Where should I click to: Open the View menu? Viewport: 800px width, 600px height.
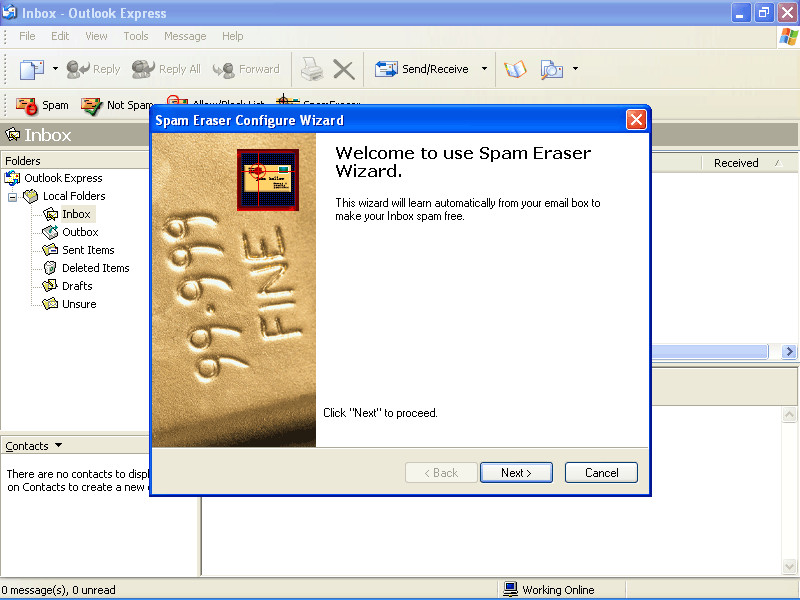click(x=96, y=36)
